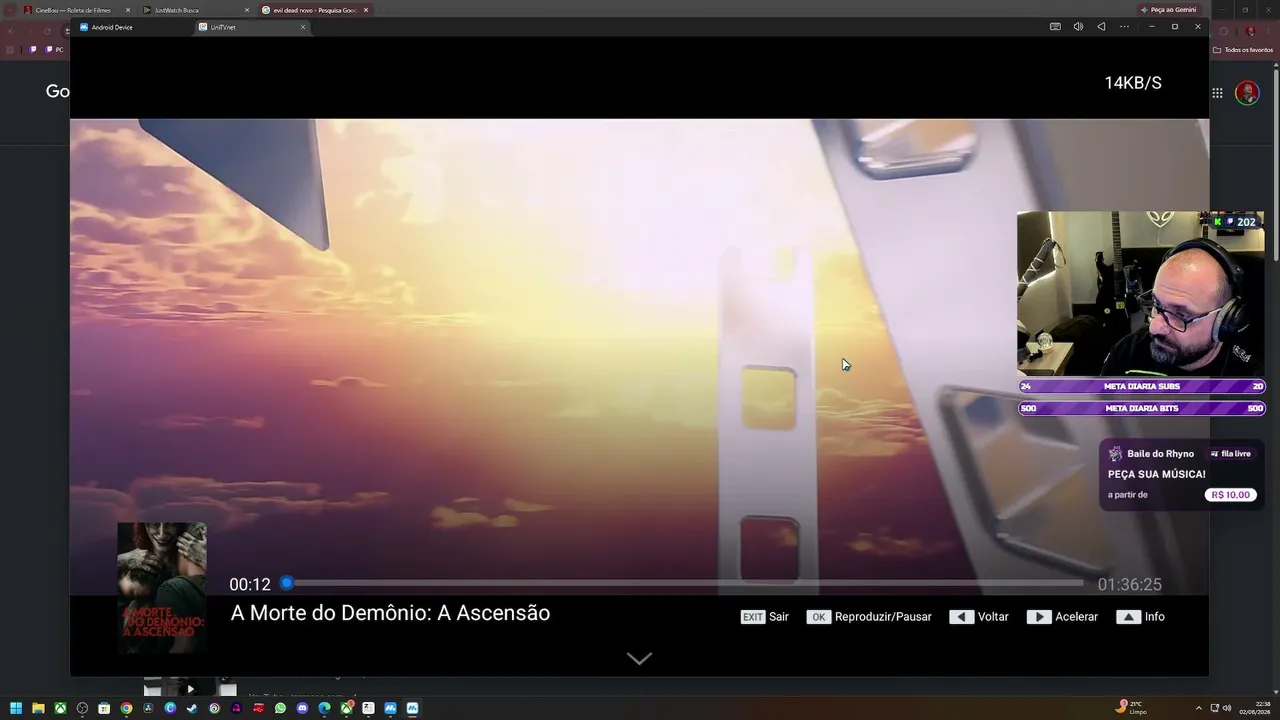Switch to the CineBou Roleta de Filmes tab
The image size is (1280, 720).
click(75, 10)
